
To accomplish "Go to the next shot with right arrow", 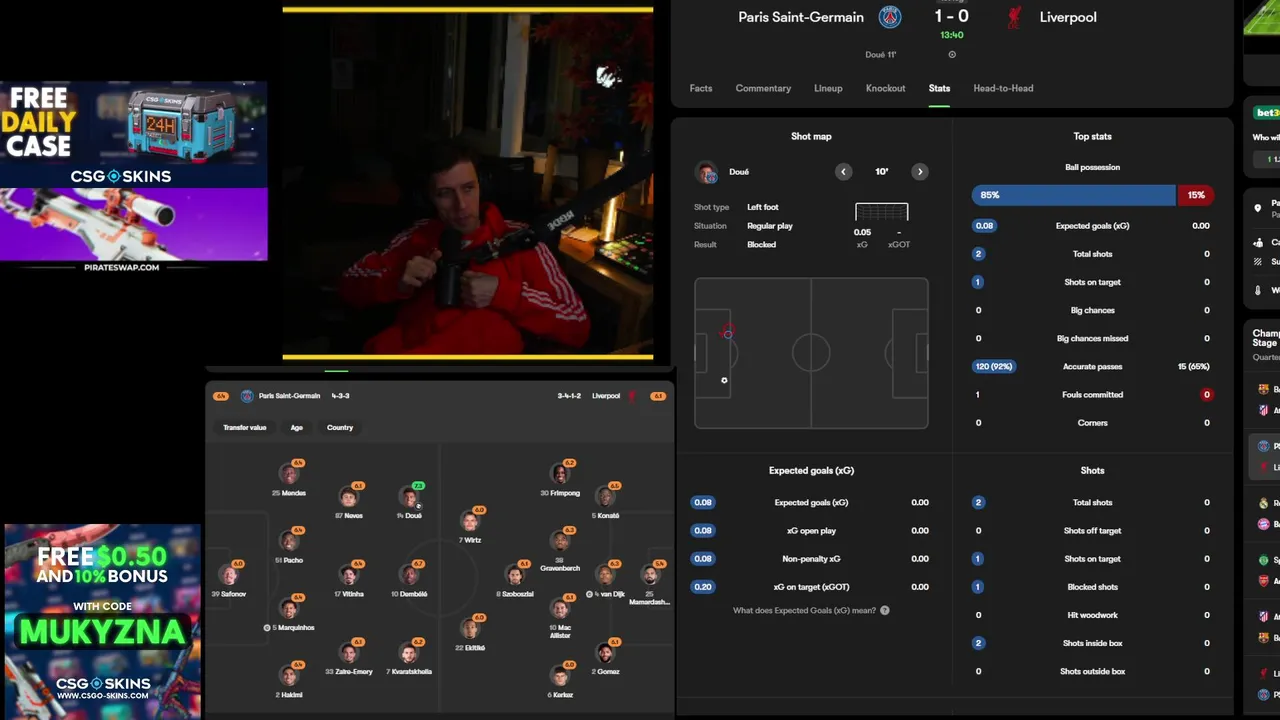I will click(920, 172).
